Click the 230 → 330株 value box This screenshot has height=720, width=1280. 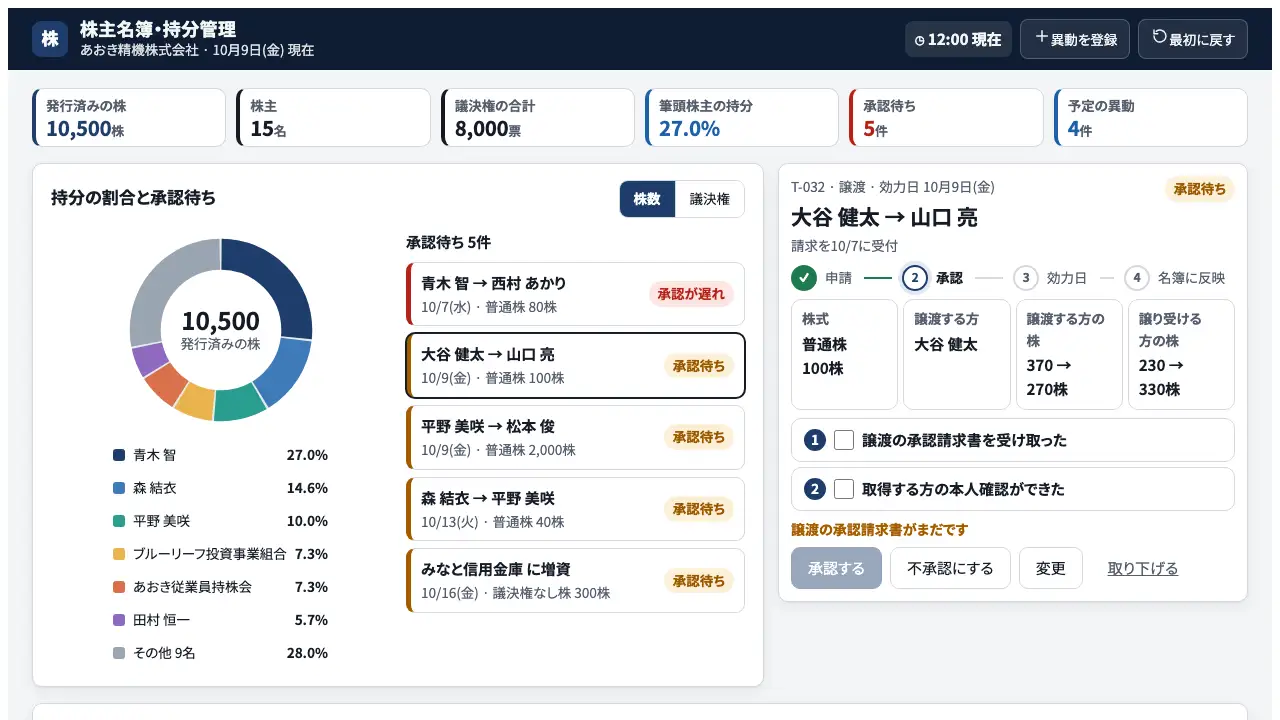click(1181, 355)
